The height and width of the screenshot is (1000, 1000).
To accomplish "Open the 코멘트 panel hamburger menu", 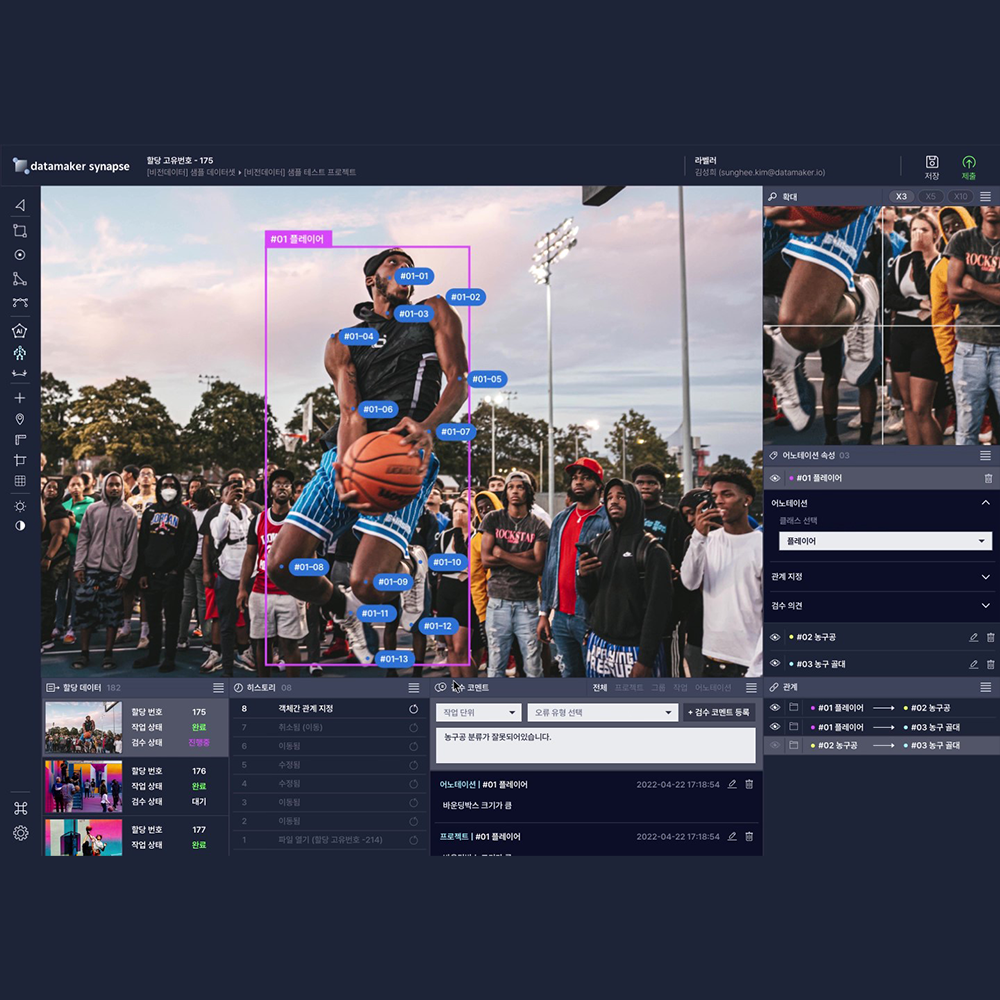I will pyautogui.click(x=751, y=688).
